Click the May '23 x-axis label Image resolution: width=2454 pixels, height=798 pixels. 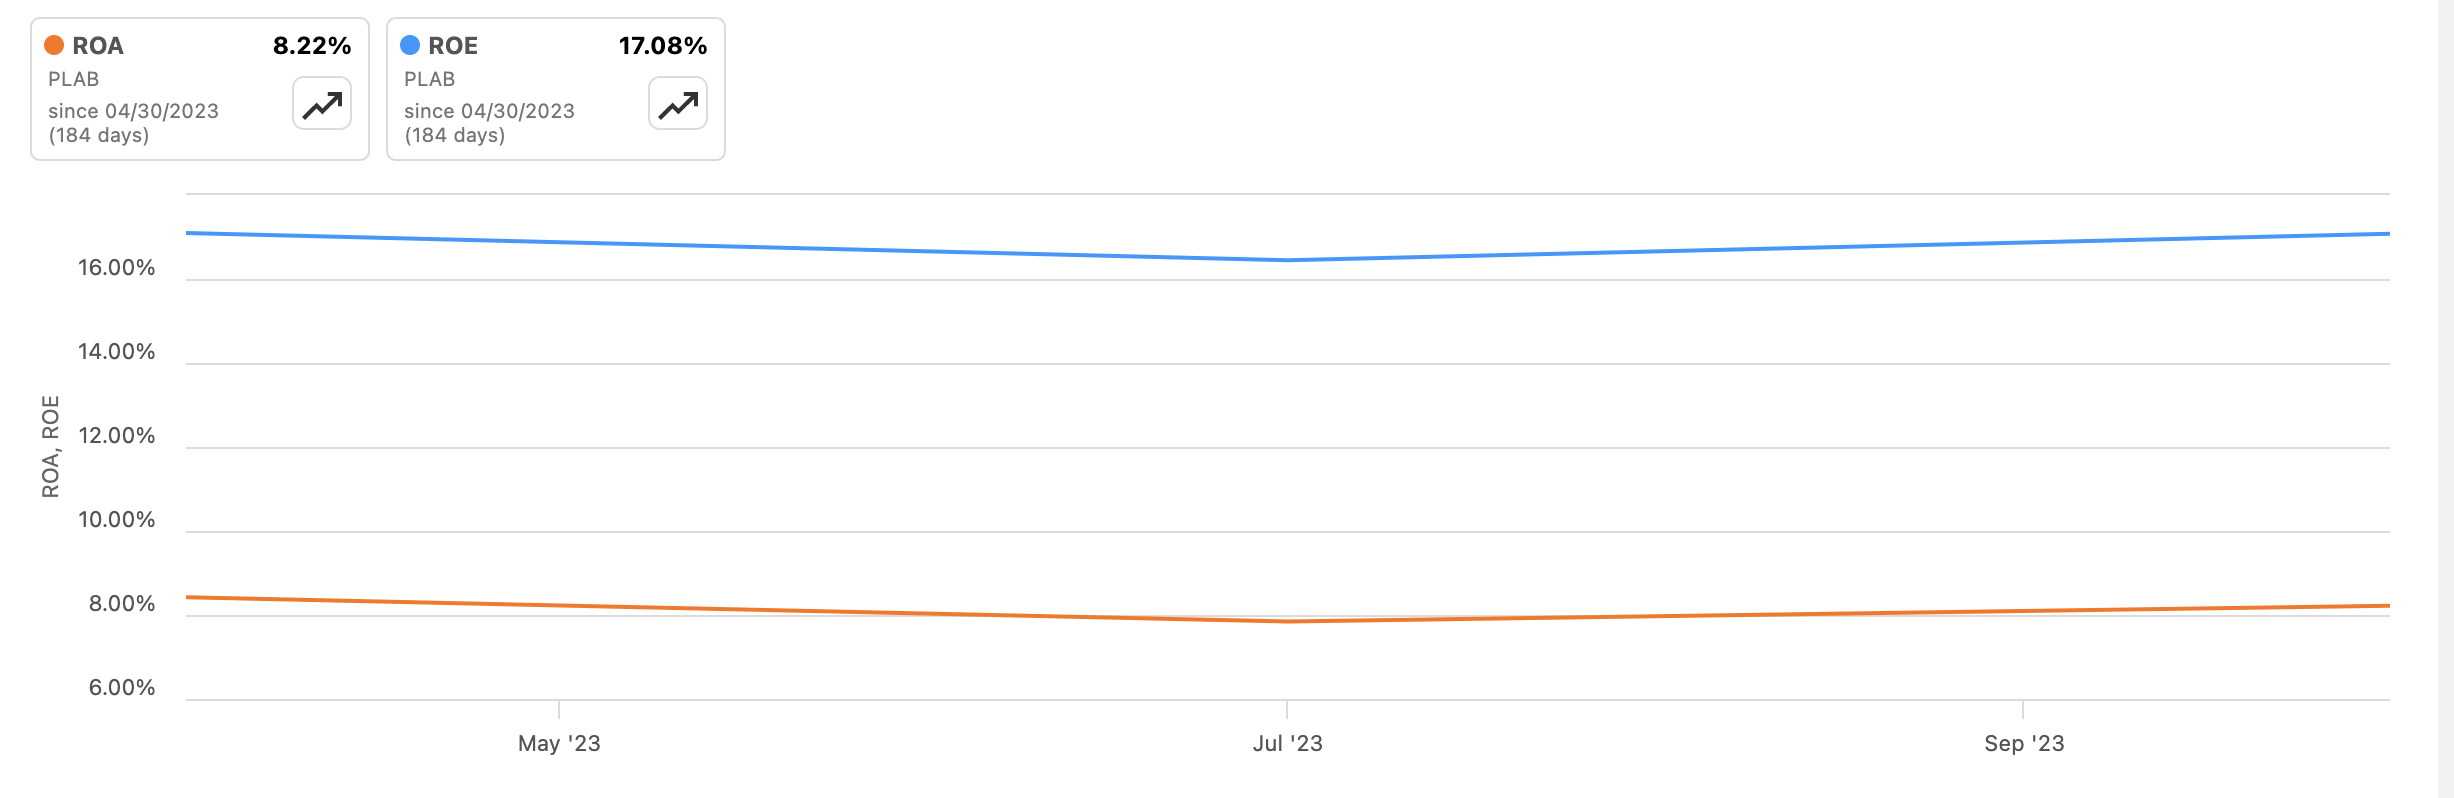(559, 743)
